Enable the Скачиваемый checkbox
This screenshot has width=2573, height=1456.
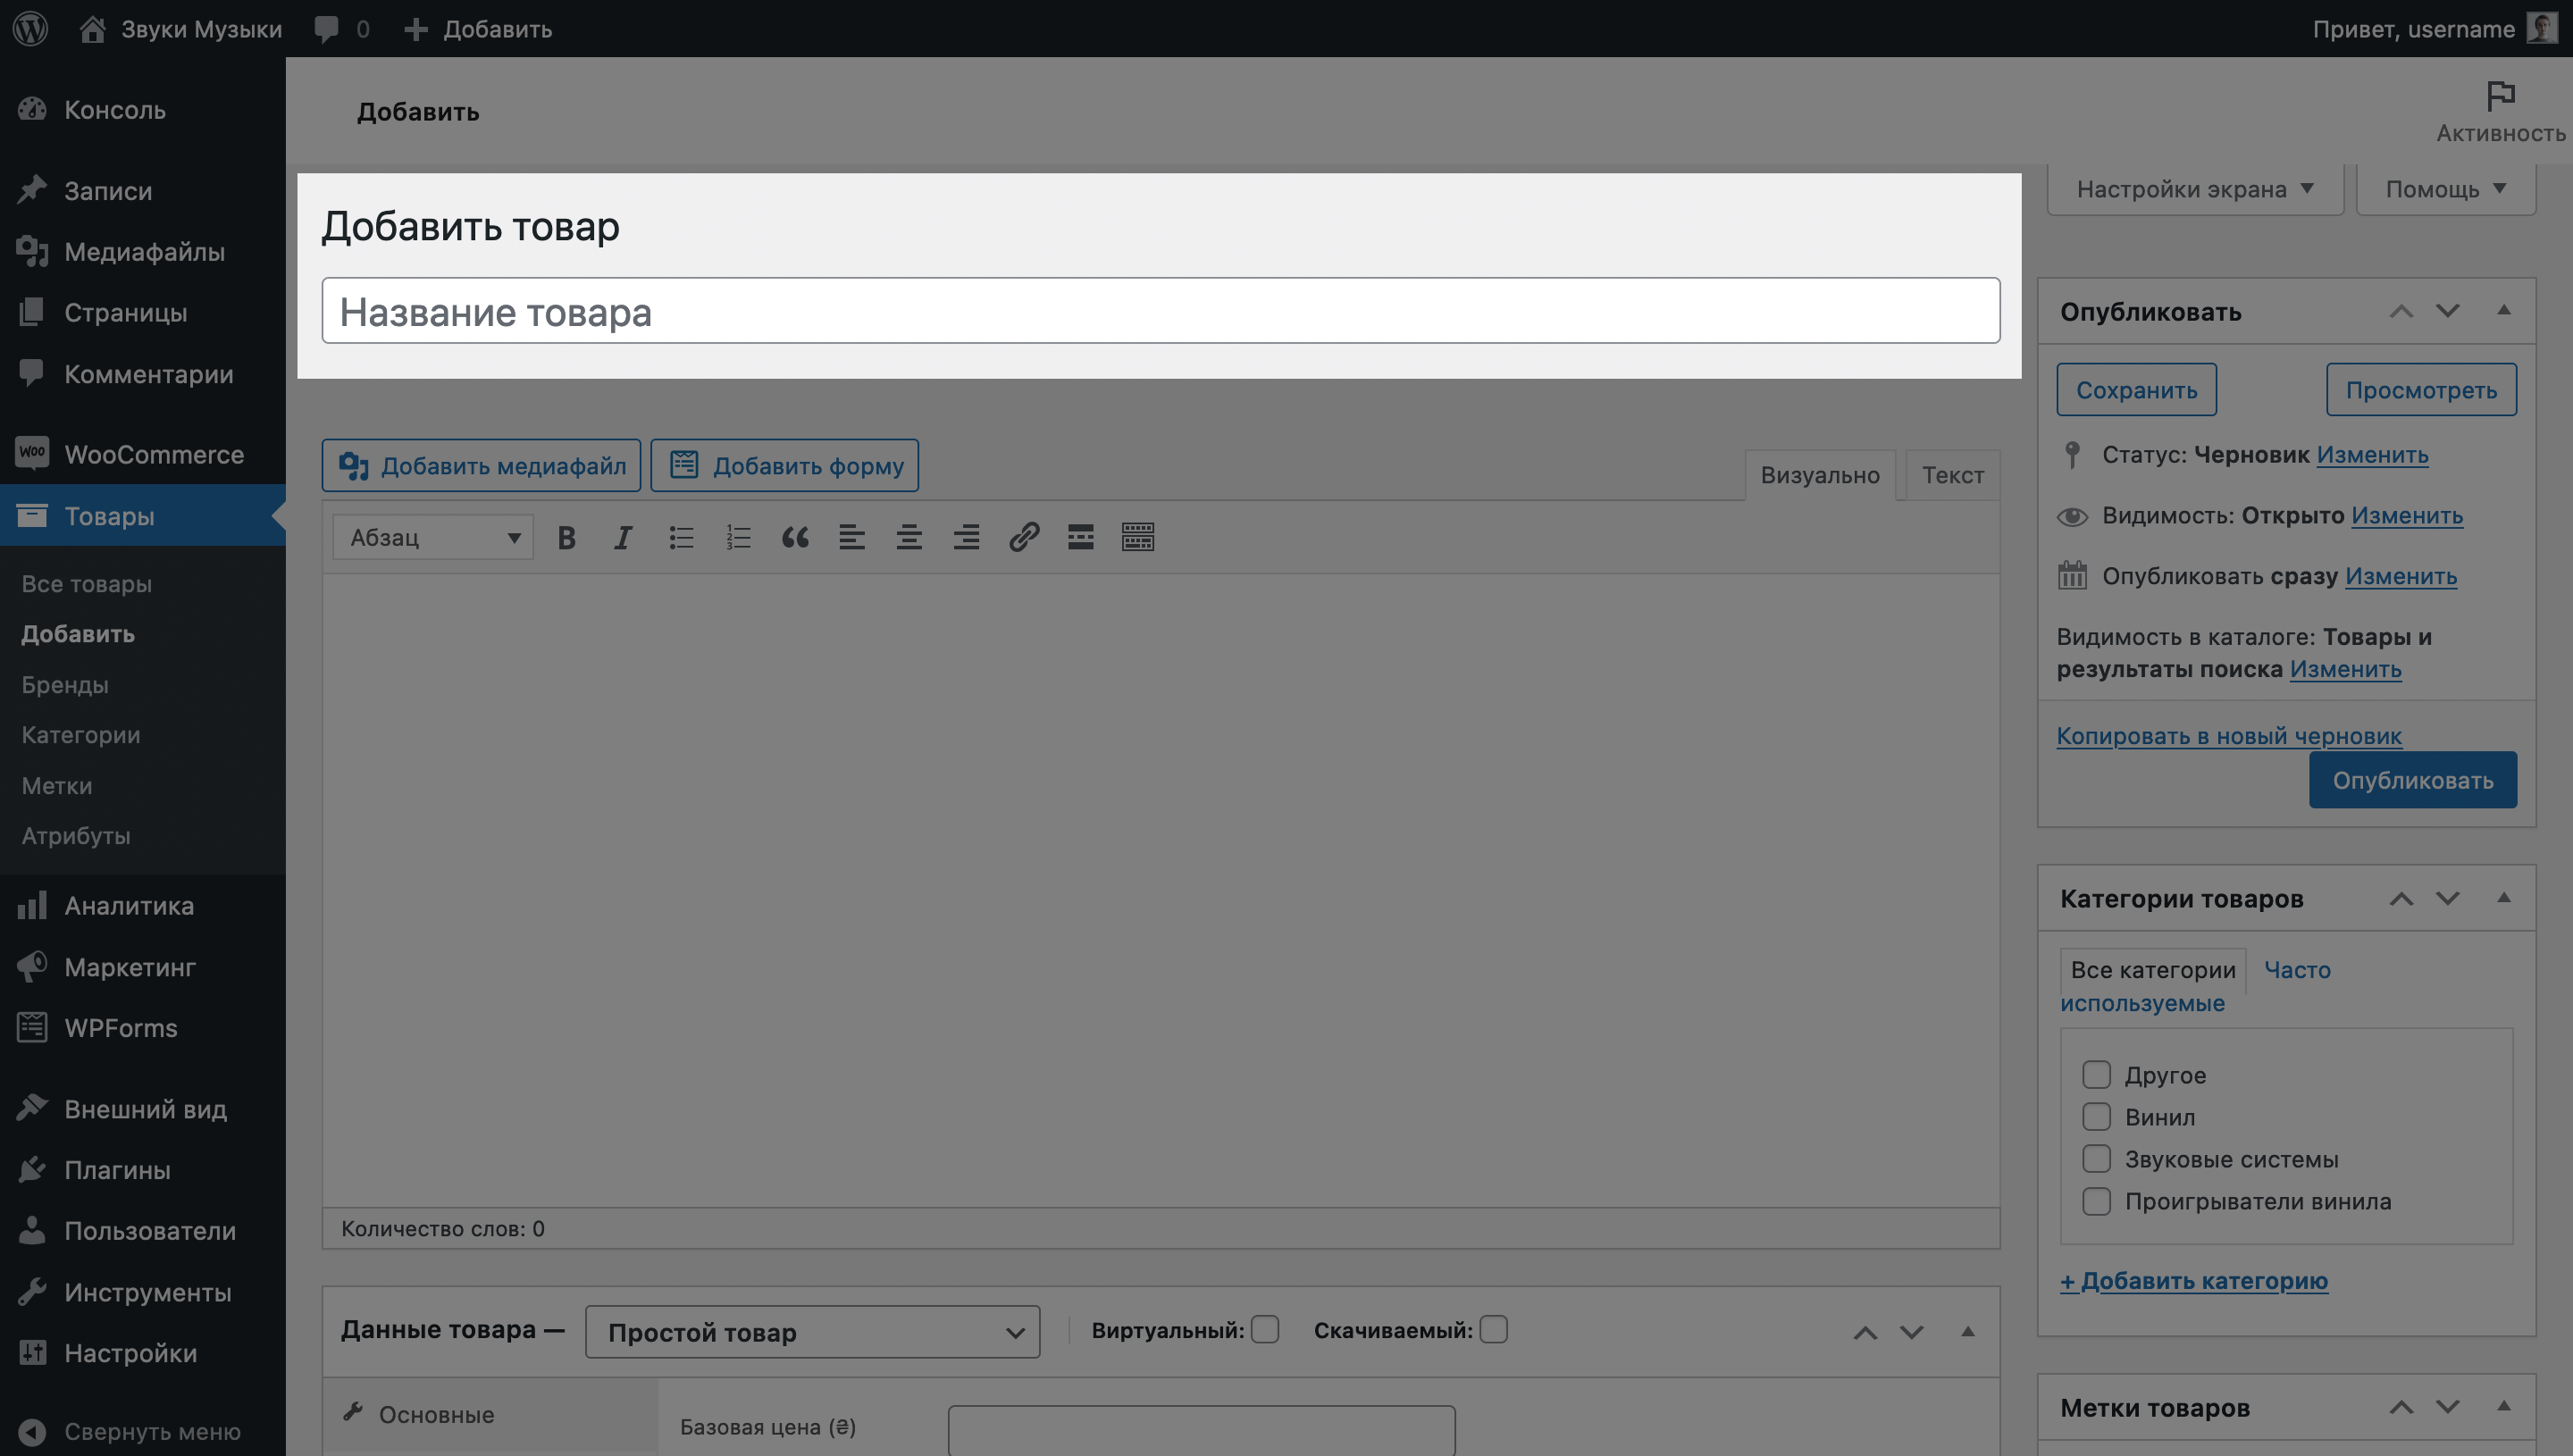[1493, 1330]
